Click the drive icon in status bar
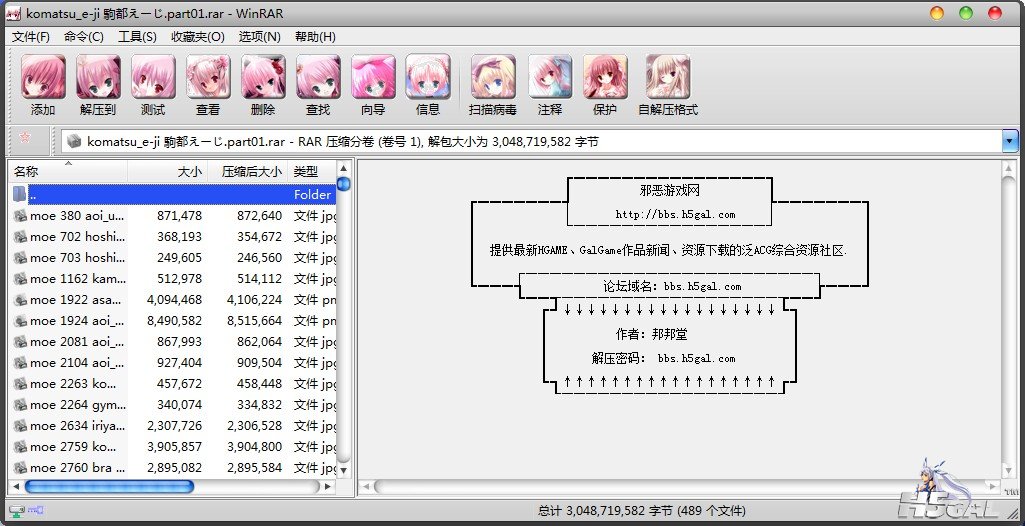Image resolution: width=1025 pixels, height=526 pixels. click(x=16, y=510)
